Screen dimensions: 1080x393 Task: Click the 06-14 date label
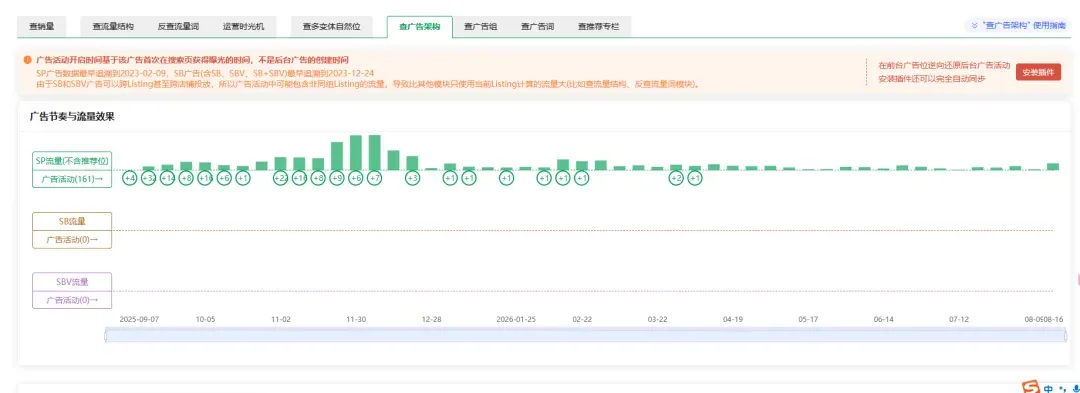pyautogui.click(x=884, y=319)
